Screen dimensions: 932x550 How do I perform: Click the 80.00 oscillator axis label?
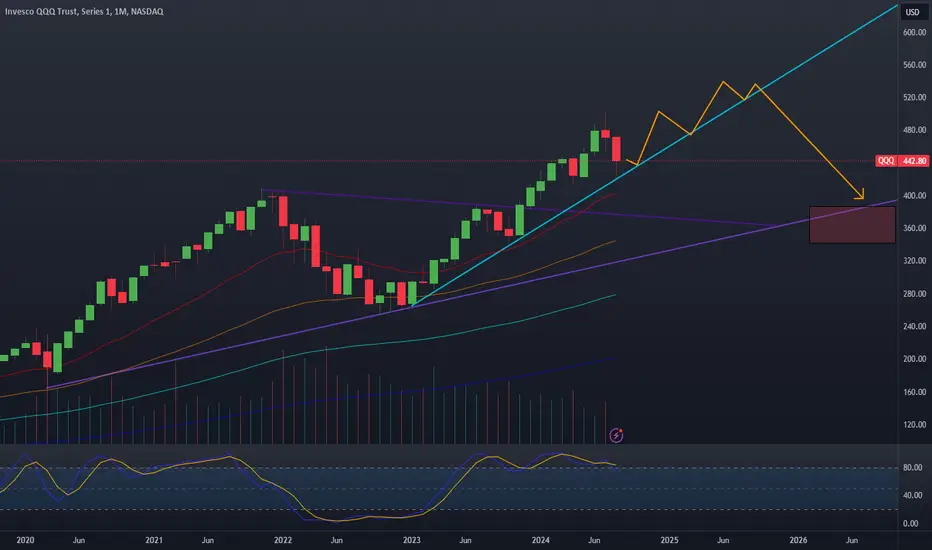point(912,468)
